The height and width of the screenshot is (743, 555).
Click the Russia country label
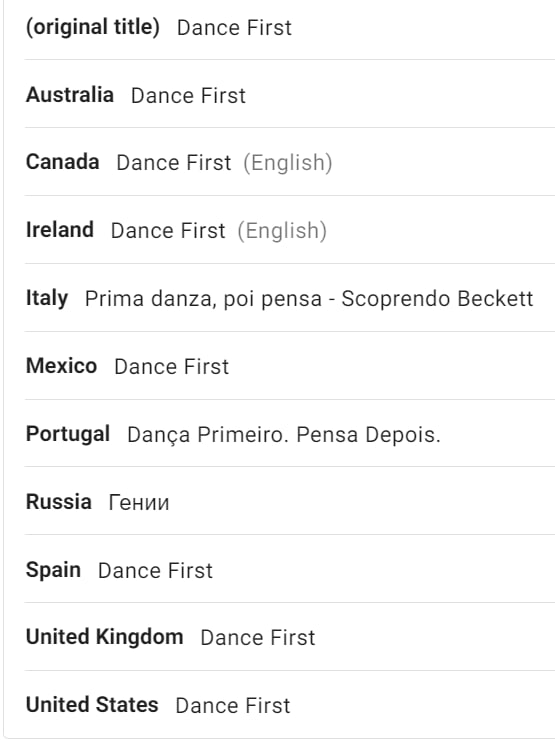[x=59, y=502]
